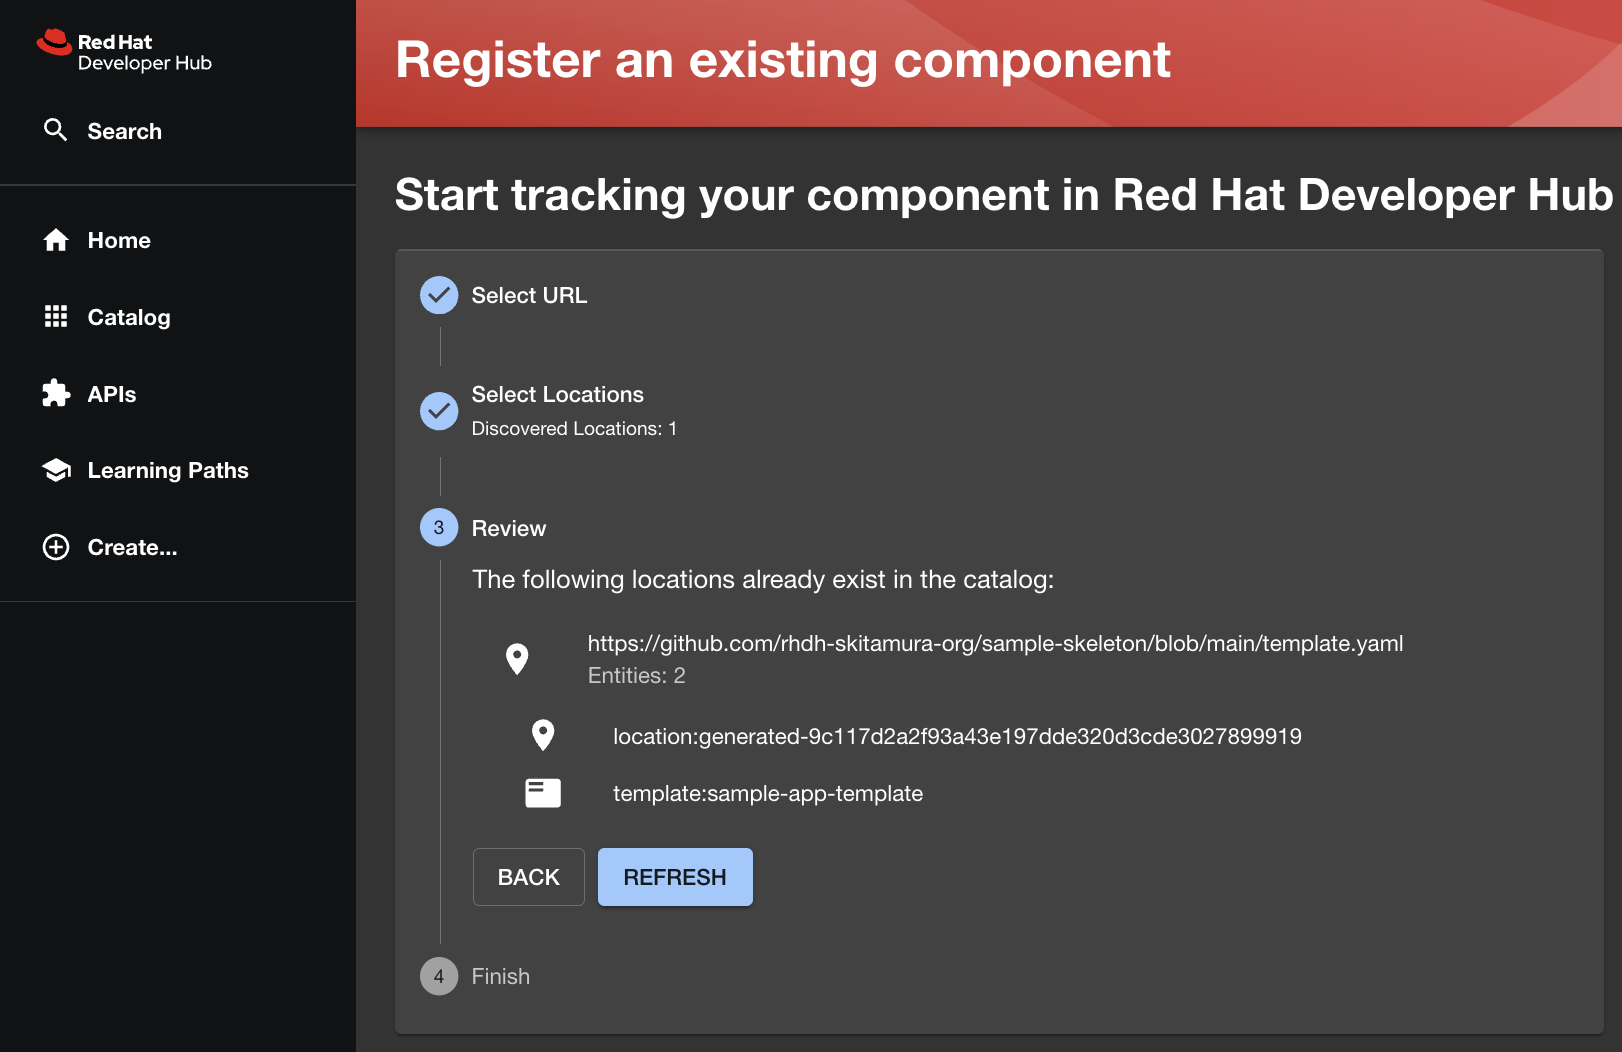1622x1052 pixels.
Task: Go to the Select URL step
Action: coord(529,295)
